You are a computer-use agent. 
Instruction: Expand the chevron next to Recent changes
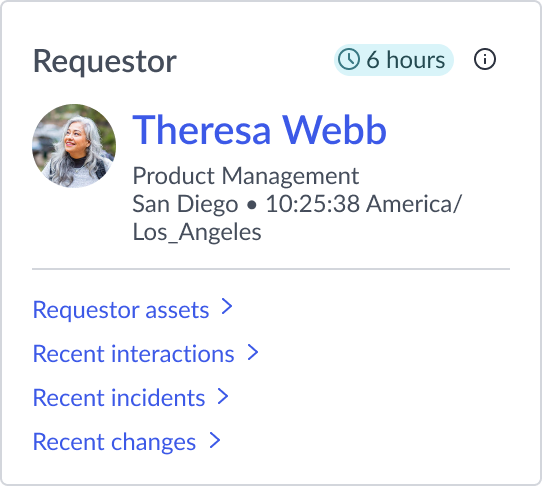[x=215, y=441]
